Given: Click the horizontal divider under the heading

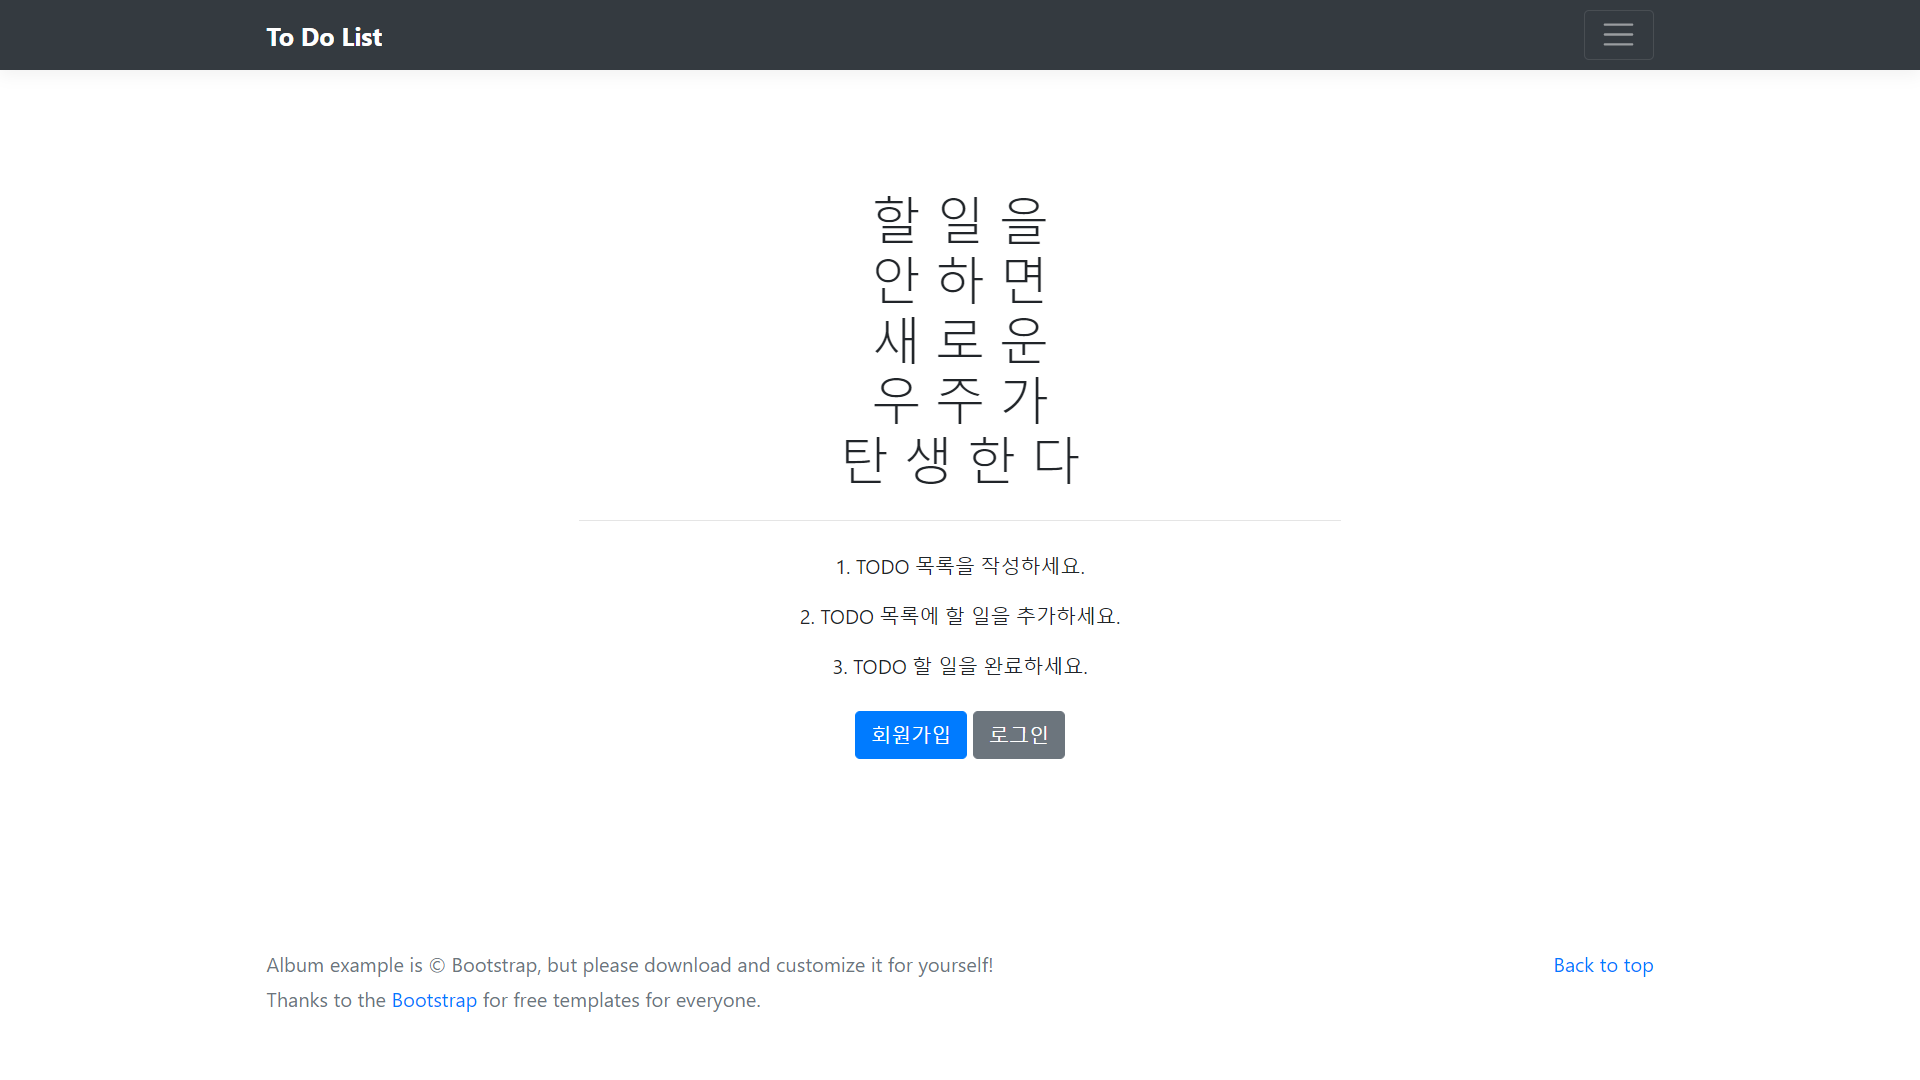Looking at the screenshot, I should pos(959,520).
